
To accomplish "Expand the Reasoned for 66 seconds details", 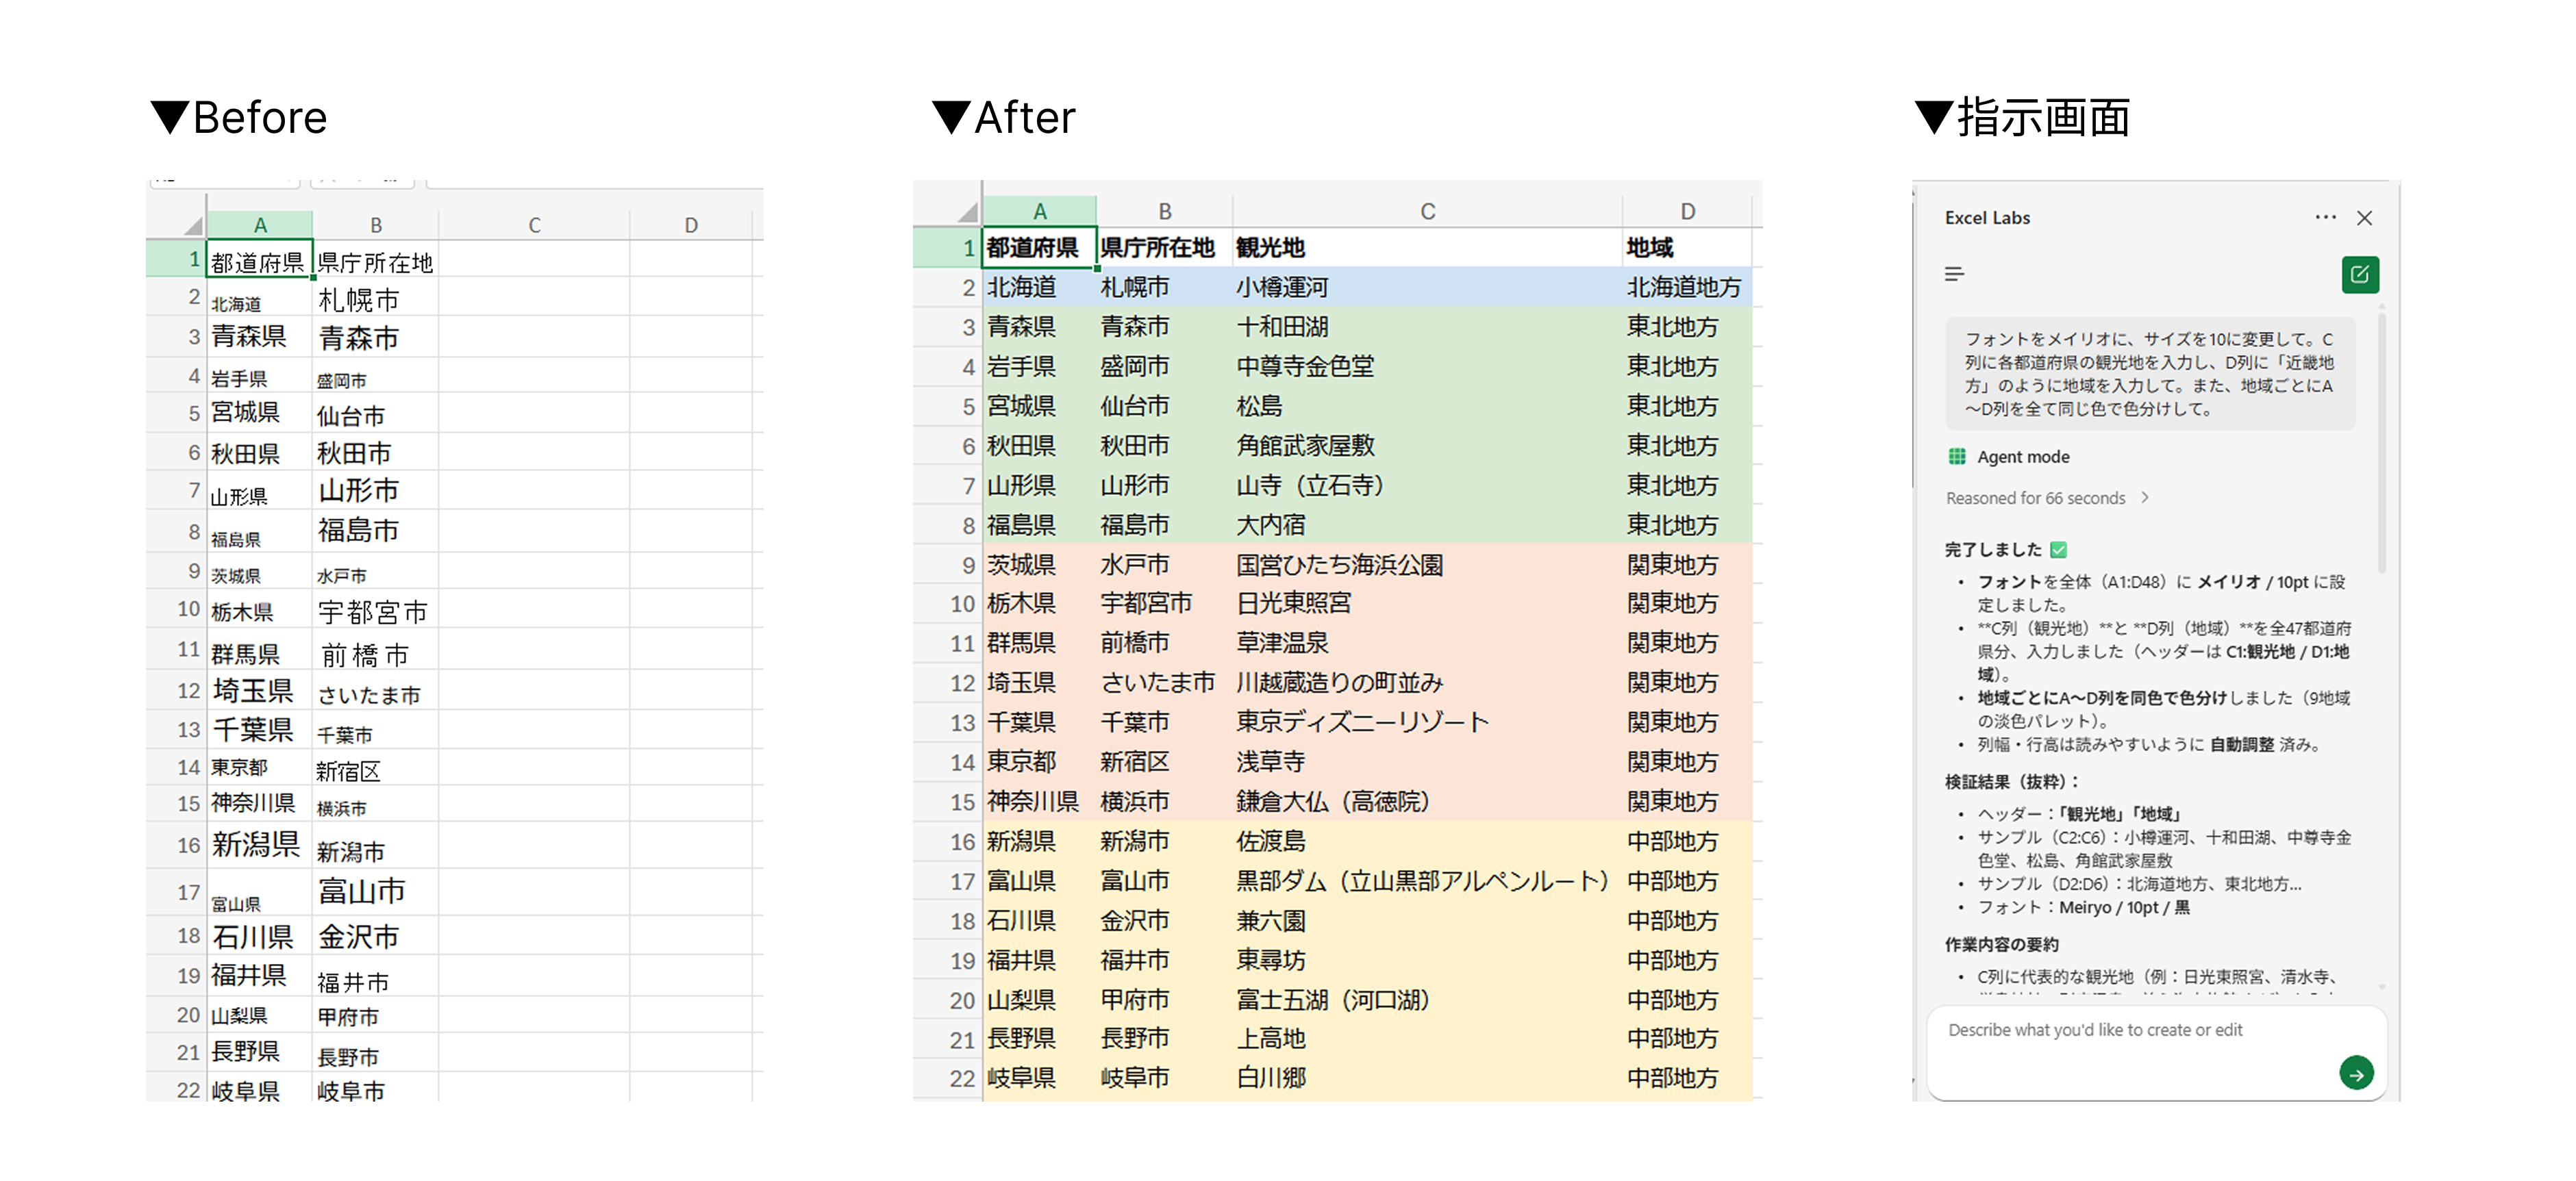I will coord(2035,498).
